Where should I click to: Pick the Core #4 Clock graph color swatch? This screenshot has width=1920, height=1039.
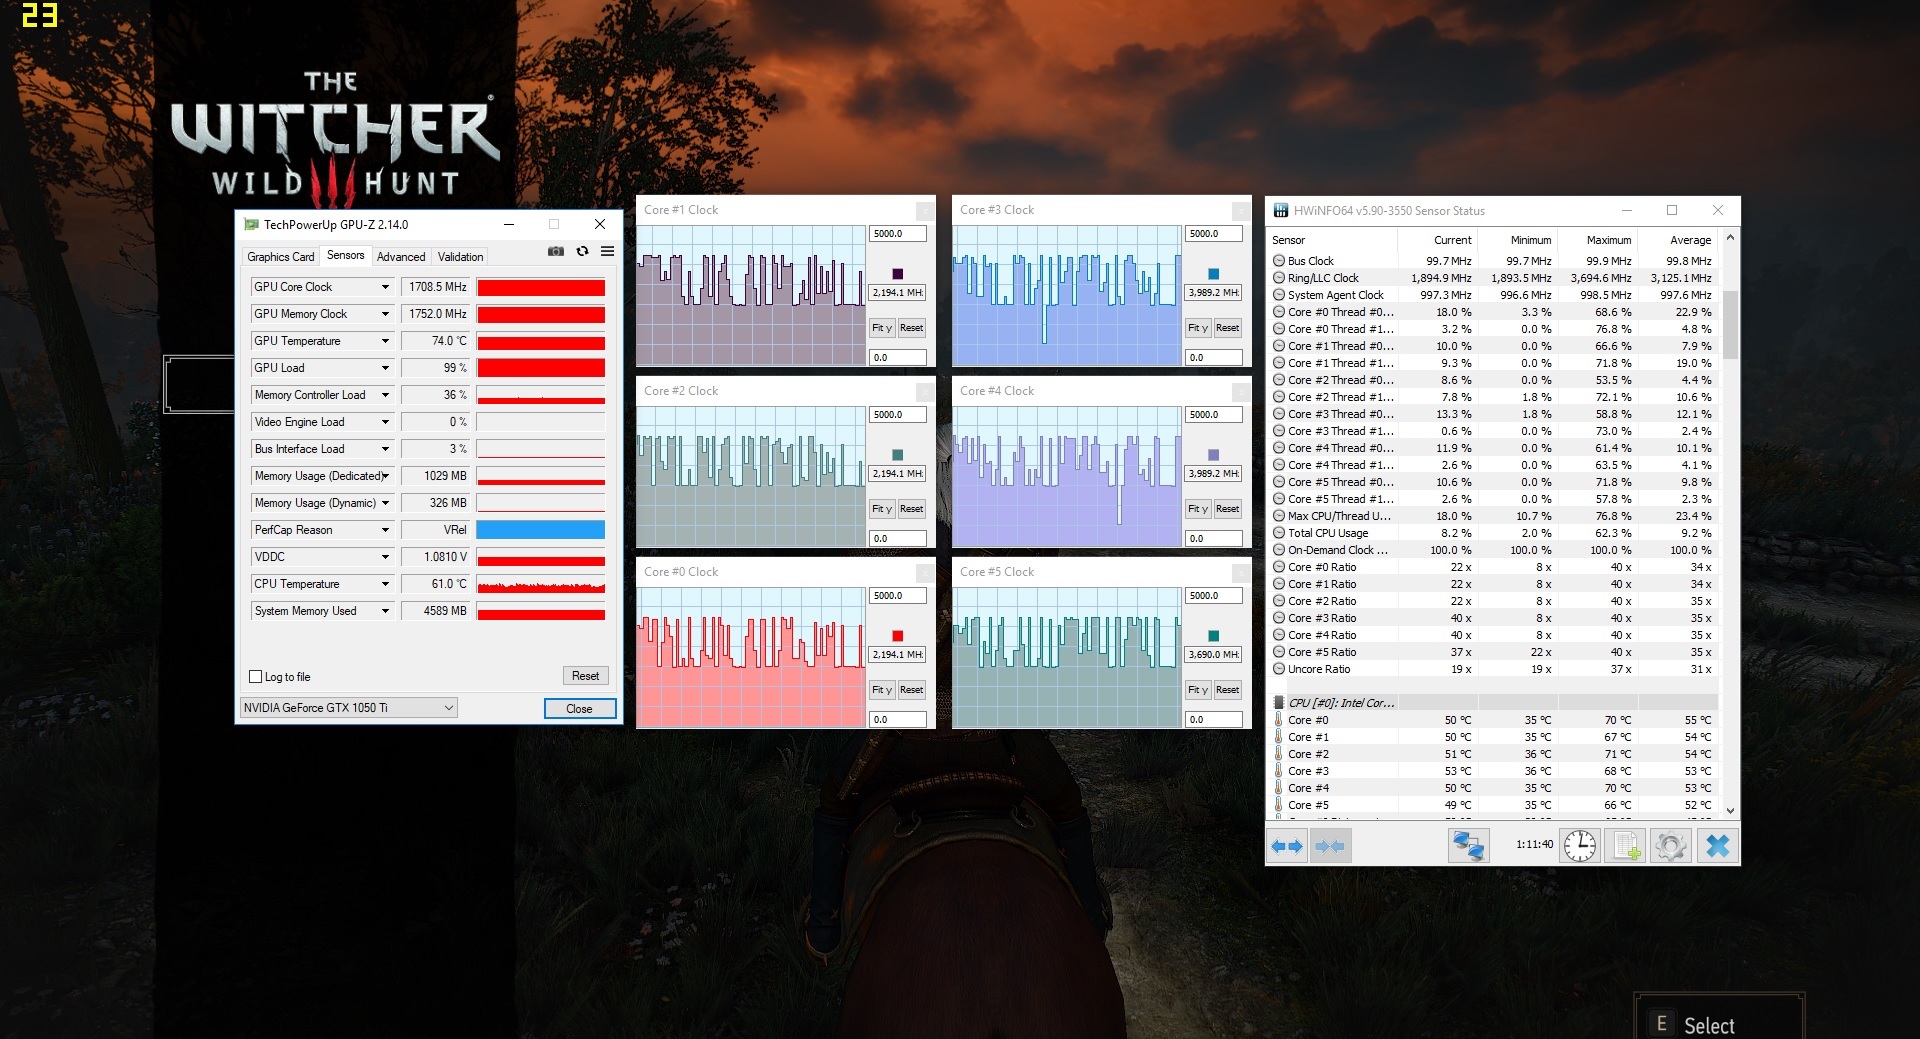[x=1214, y=455]
